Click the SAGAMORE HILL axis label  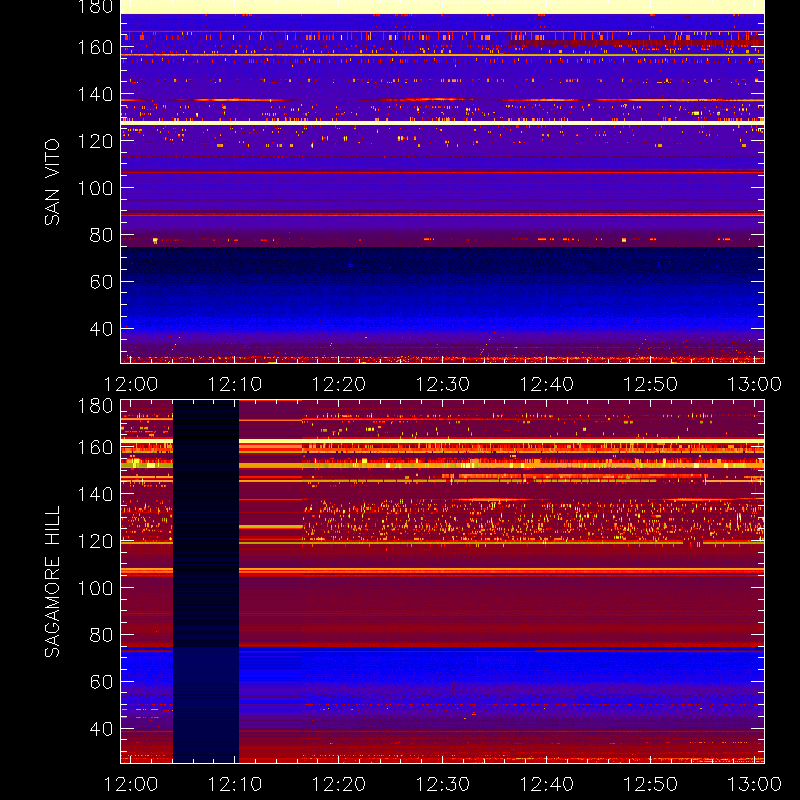(52, 582)
